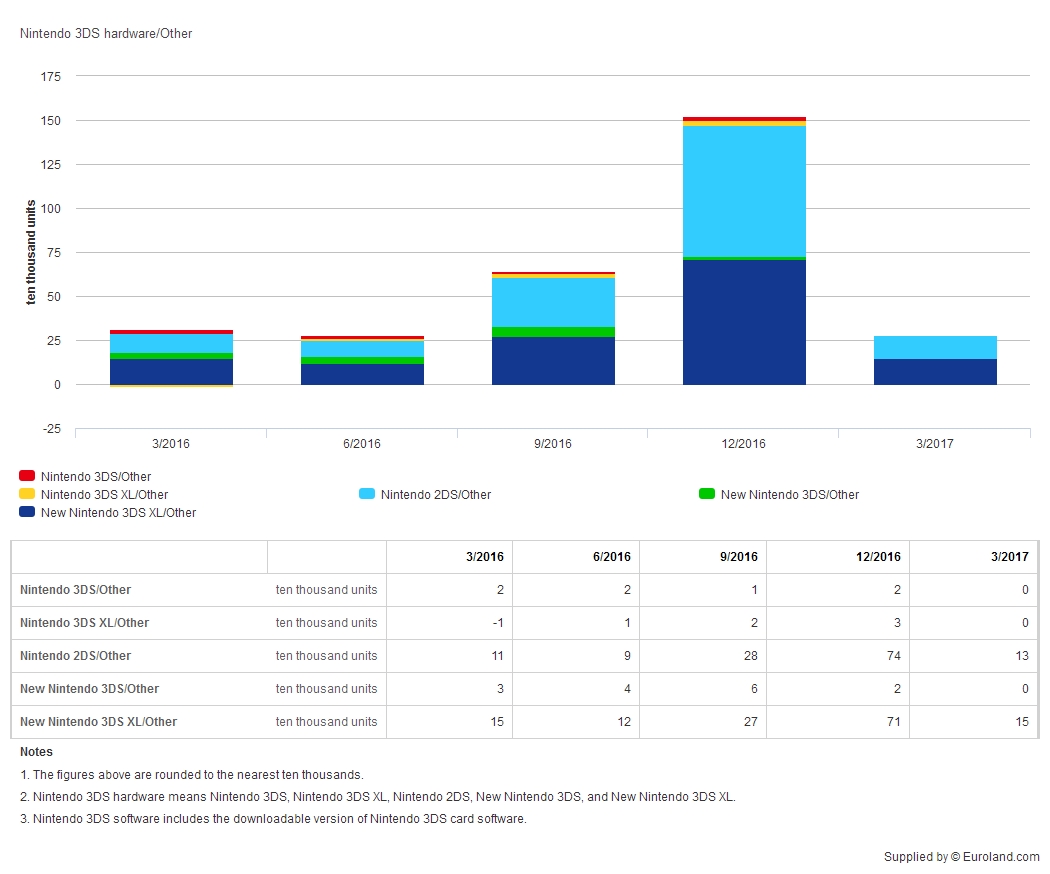Select the dark blue bar segment for 6/2016
This screenshot has height=874, width=1050.
coord(362,374)
